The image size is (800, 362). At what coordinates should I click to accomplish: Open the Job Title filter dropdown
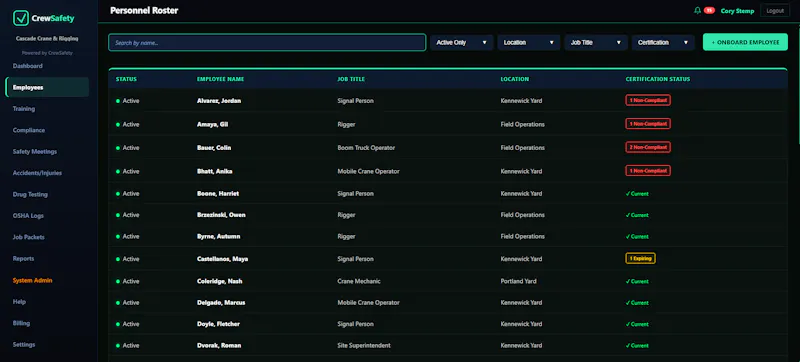click(x=596, y=43)
